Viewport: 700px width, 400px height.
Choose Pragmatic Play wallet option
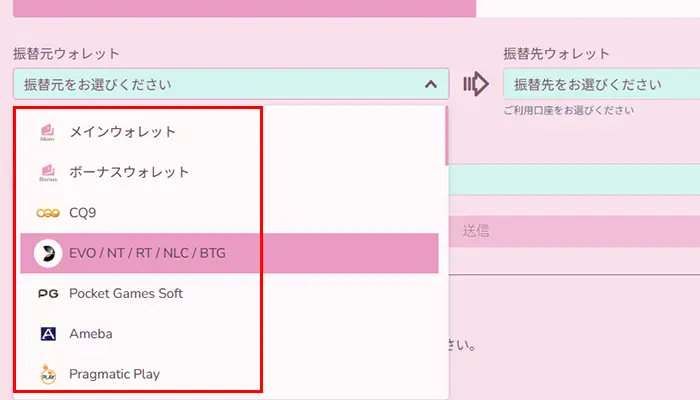click(229, 374)
